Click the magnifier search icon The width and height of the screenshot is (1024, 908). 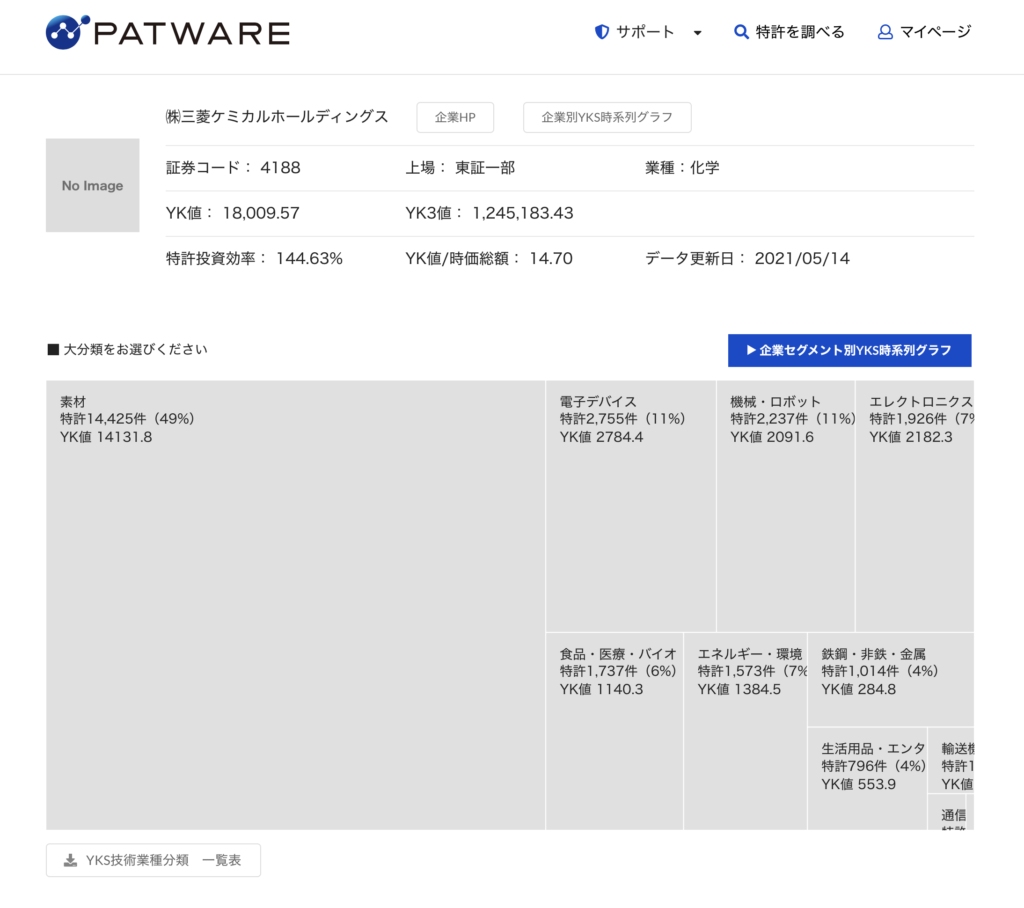coord(741,32)
